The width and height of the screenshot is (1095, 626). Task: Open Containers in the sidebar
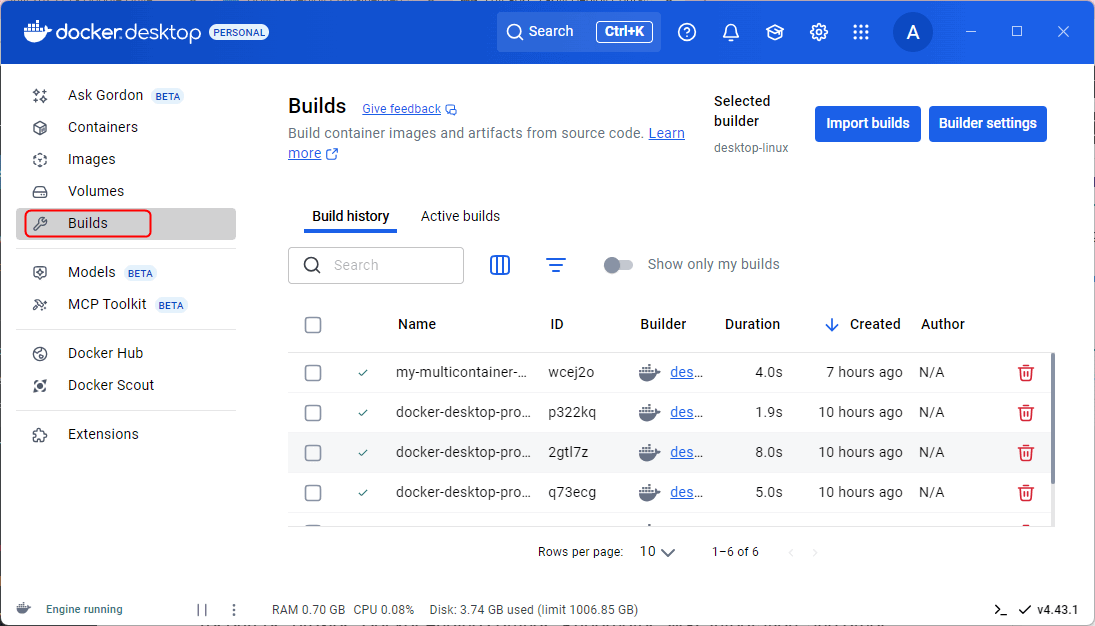point(103,127)
